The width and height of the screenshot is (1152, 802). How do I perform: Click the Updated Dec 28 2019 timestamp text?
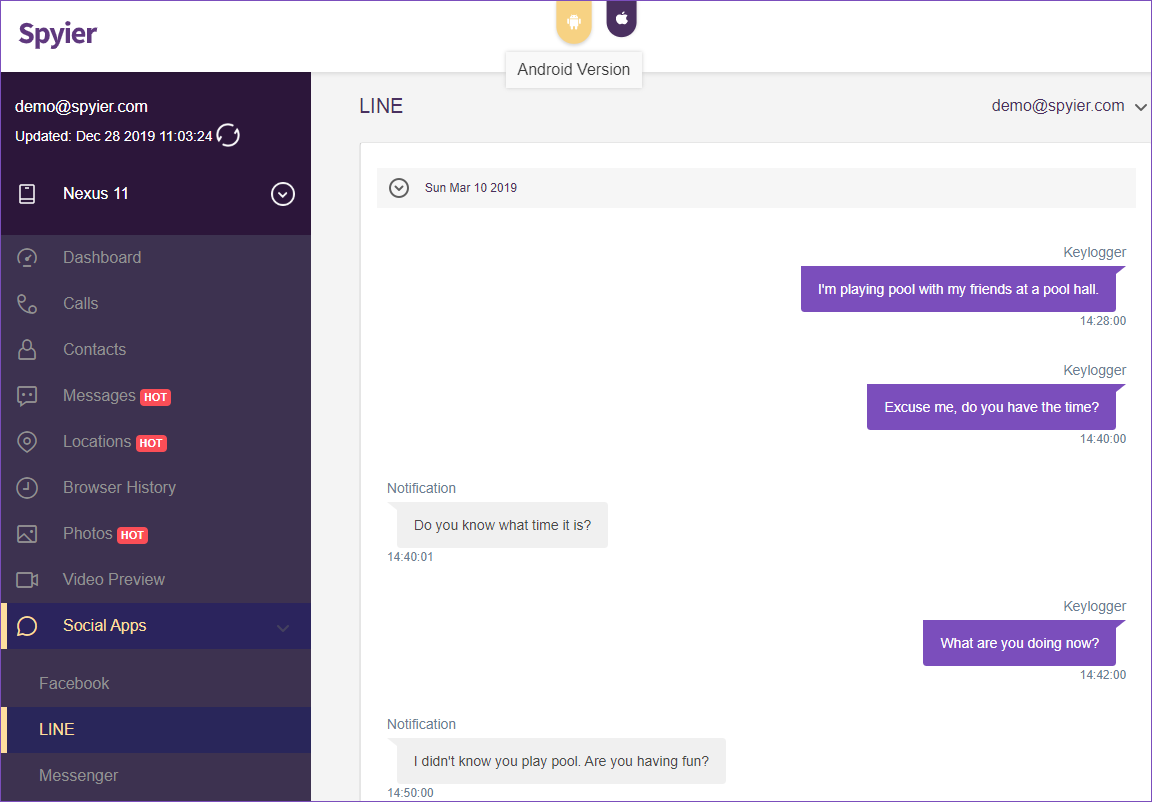tap(114, 136)
